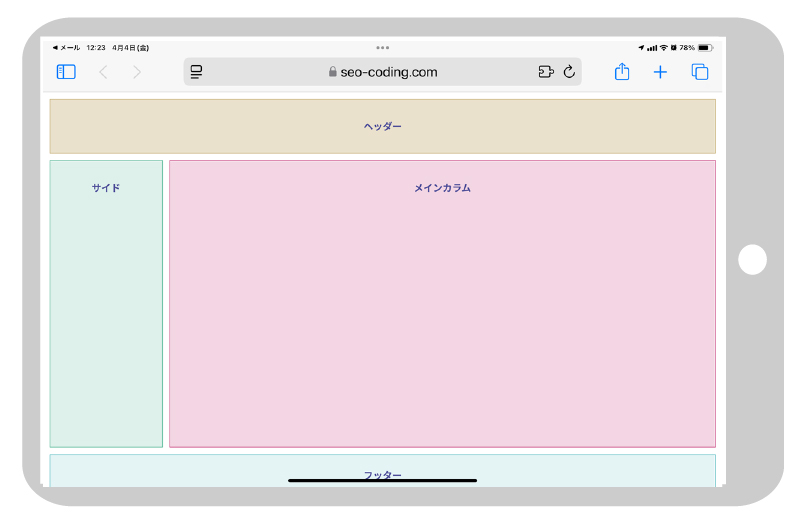Go back with the left arrow
Viewport: 794px width, 526px height.
click(103, 72)
